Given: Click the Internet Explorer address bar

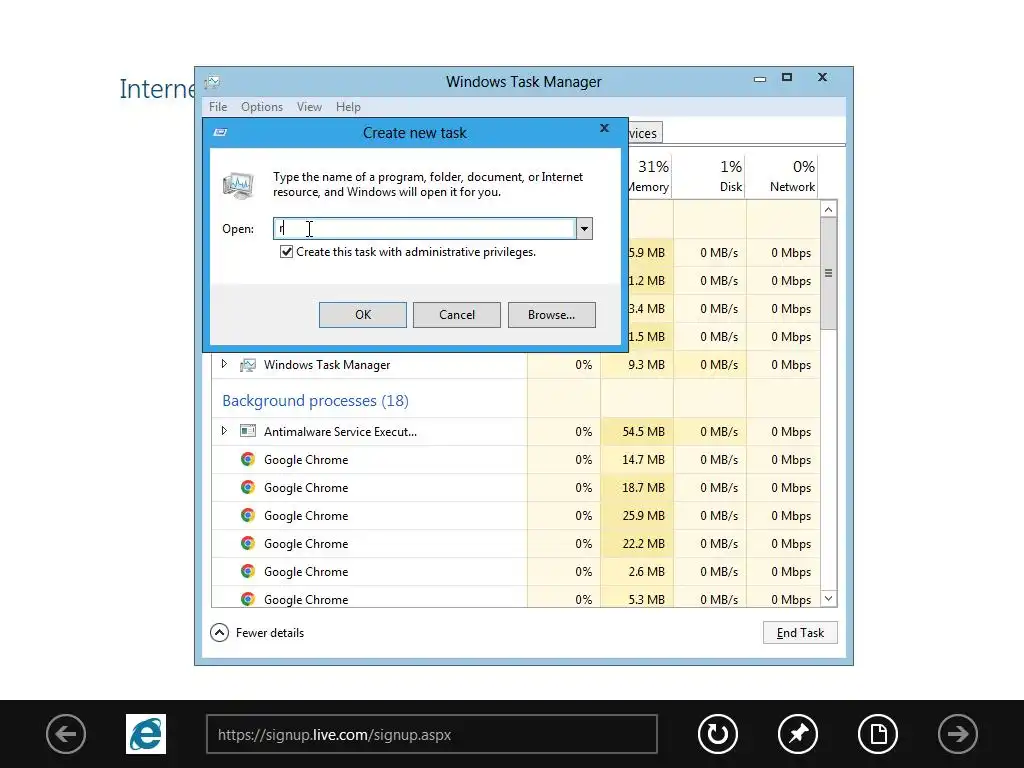Looking at the screenshot, I should 432,734.
